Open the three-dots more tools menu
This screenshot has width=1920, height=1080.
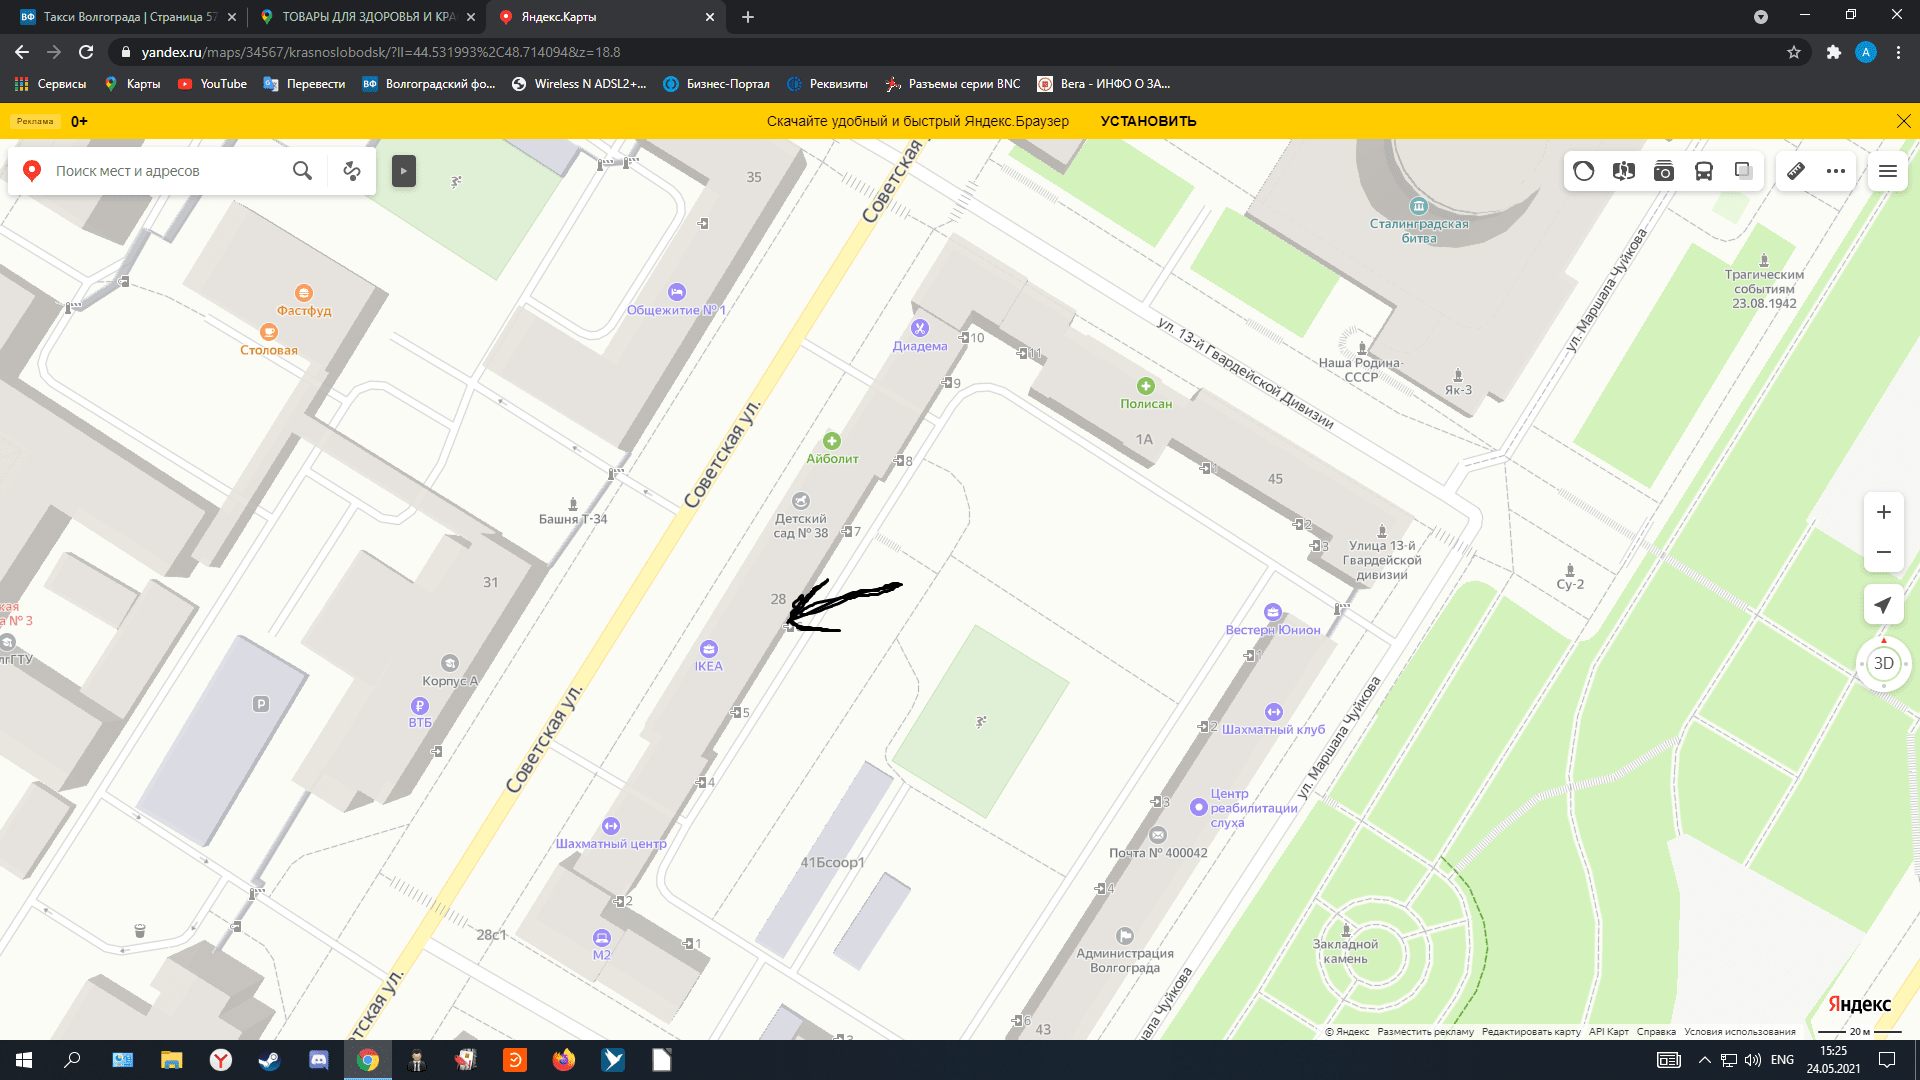pyautogui.click(x=1836, y=171)
